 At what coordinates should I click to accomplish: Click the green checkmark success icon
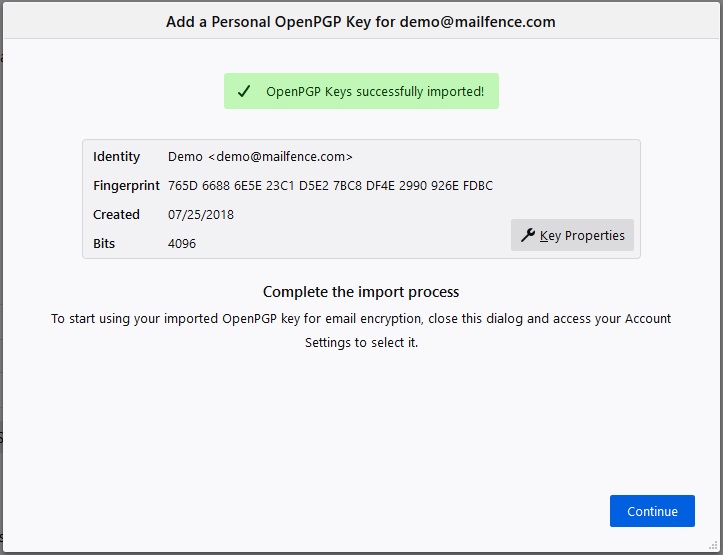coord(244,91)
